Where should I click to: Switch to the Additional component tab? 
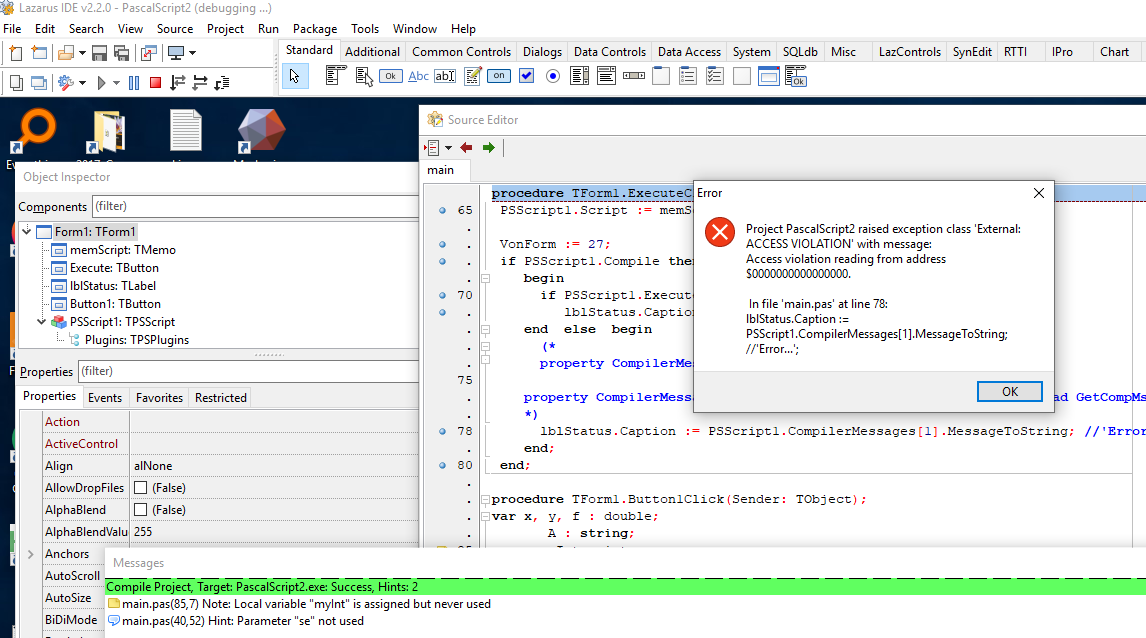tap(372, 51)
